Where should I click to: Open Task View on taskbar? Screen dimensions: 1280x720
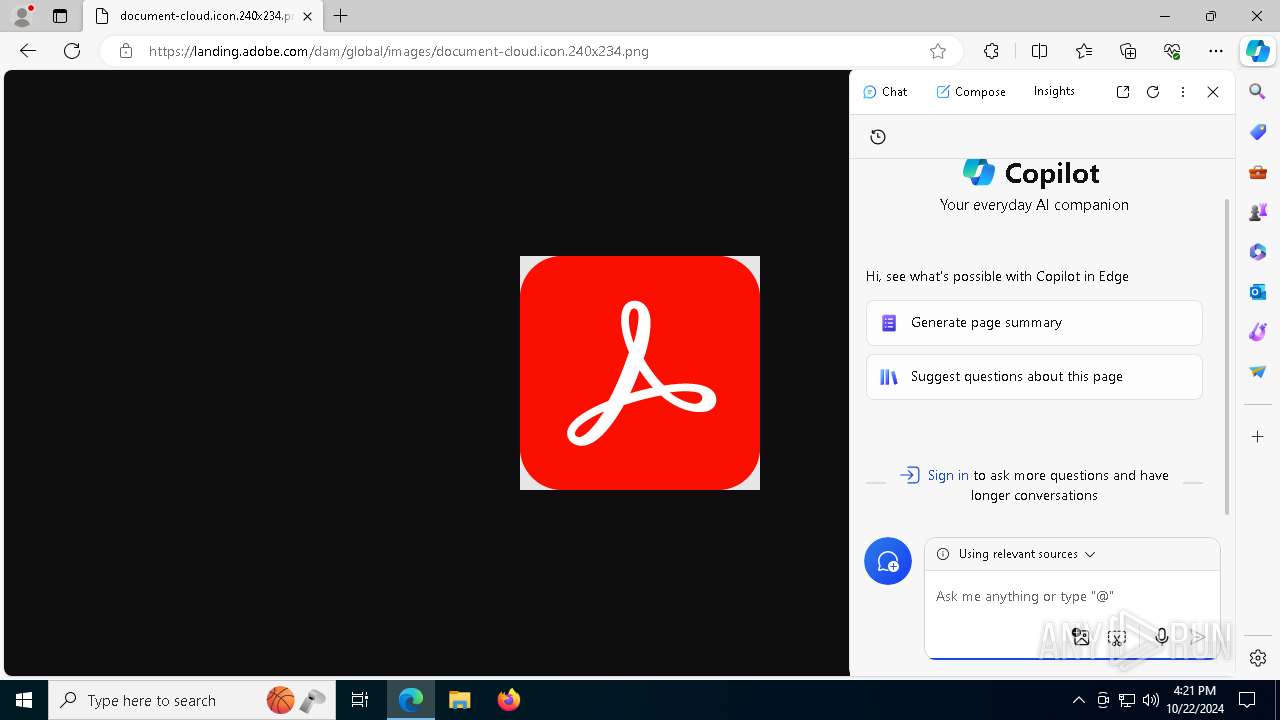360,700
